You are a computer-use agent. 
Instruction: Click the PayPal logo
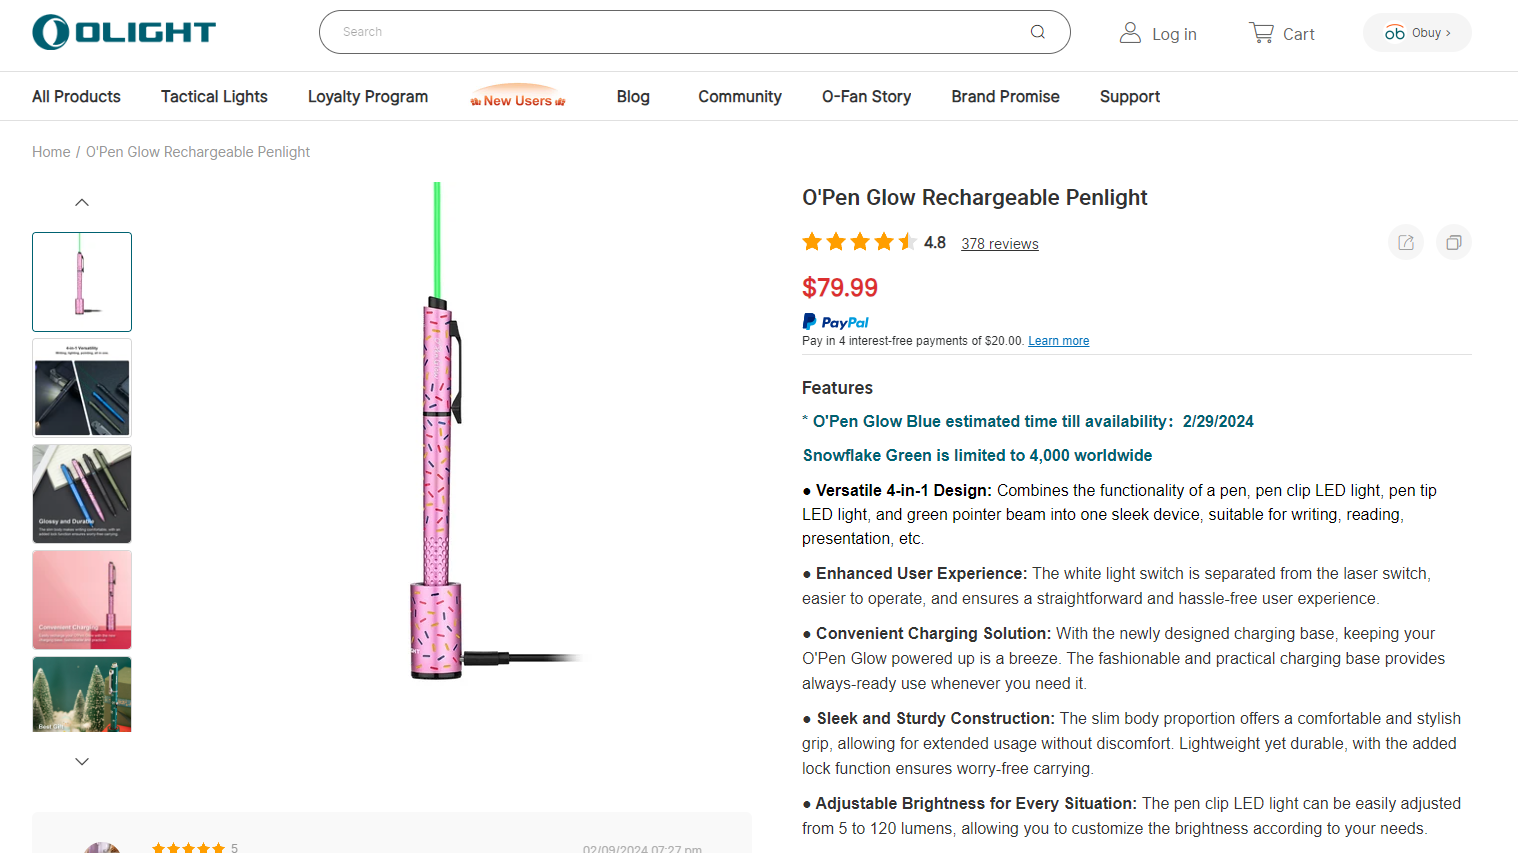(835, 320)
